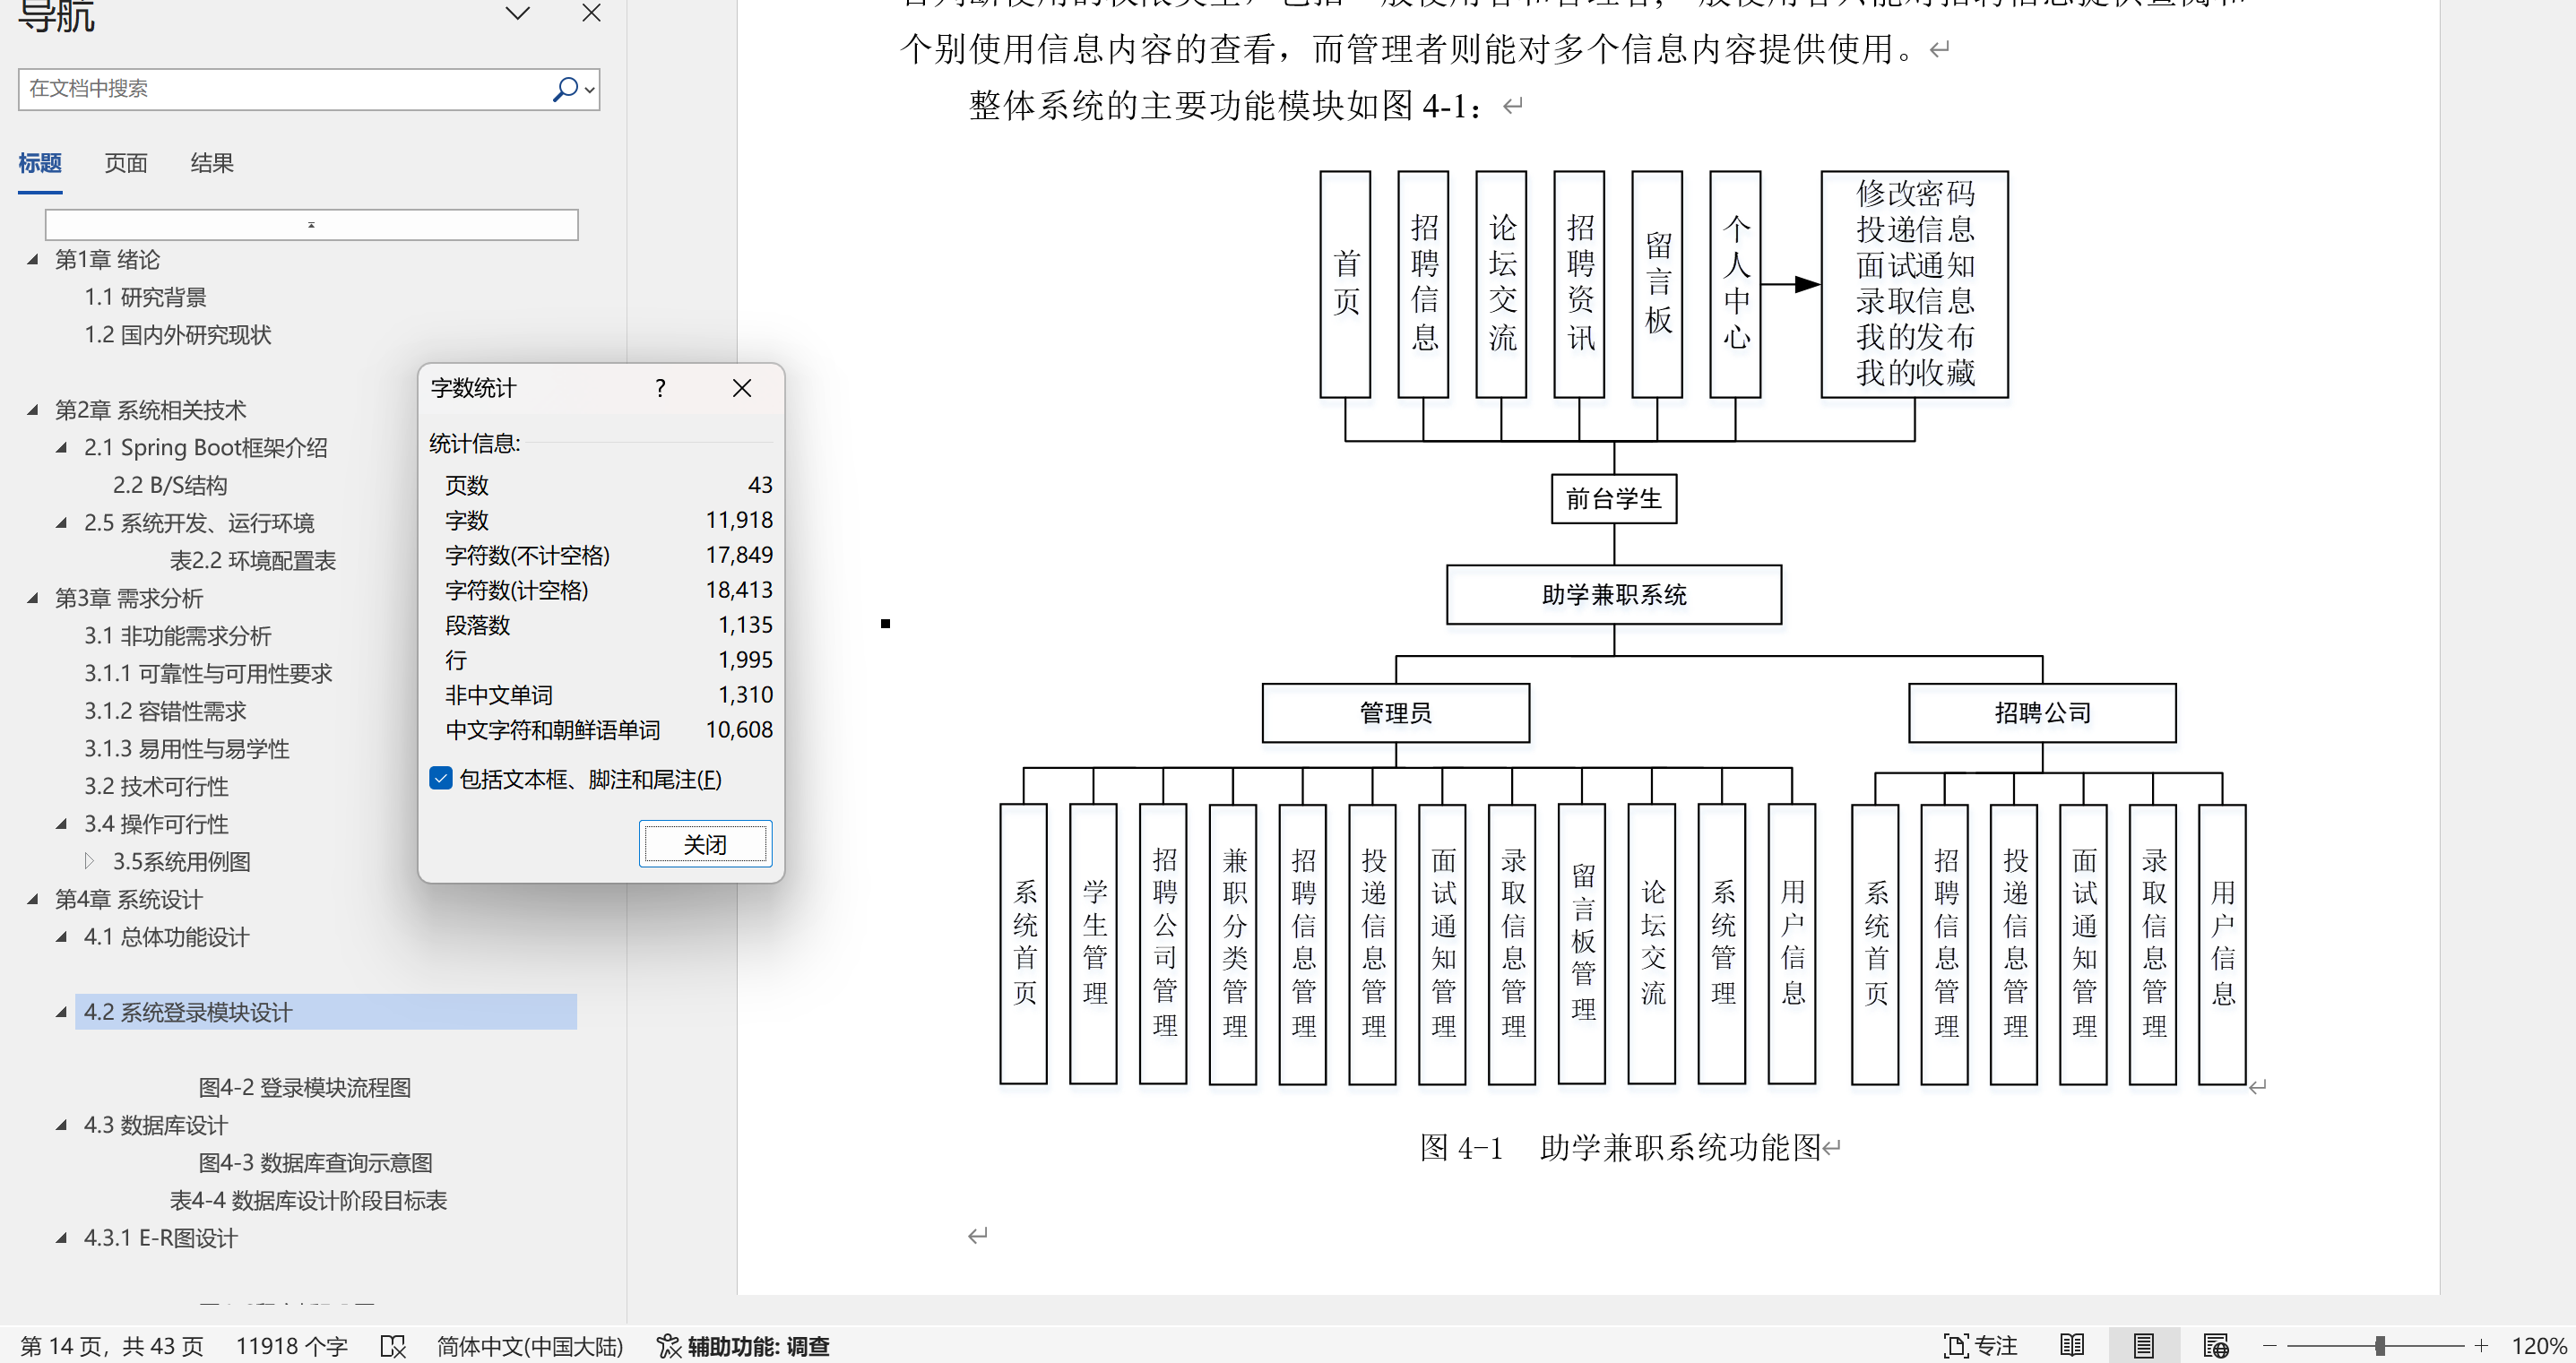2576x1363 pixels.
Task: Collapse the 4.1 总体功能设计 heading
Action: click(61, 937)
